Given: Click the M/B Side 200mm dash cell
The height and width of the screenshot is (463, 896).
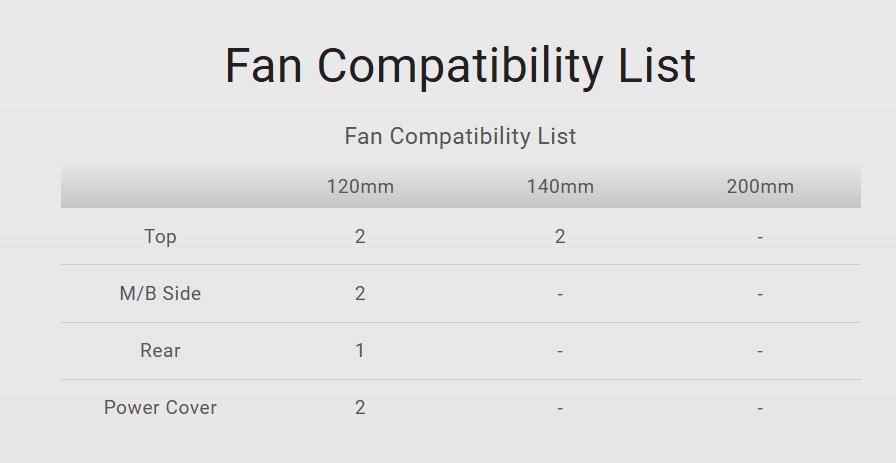Looking at the screenshot, I should pos(760,295).
